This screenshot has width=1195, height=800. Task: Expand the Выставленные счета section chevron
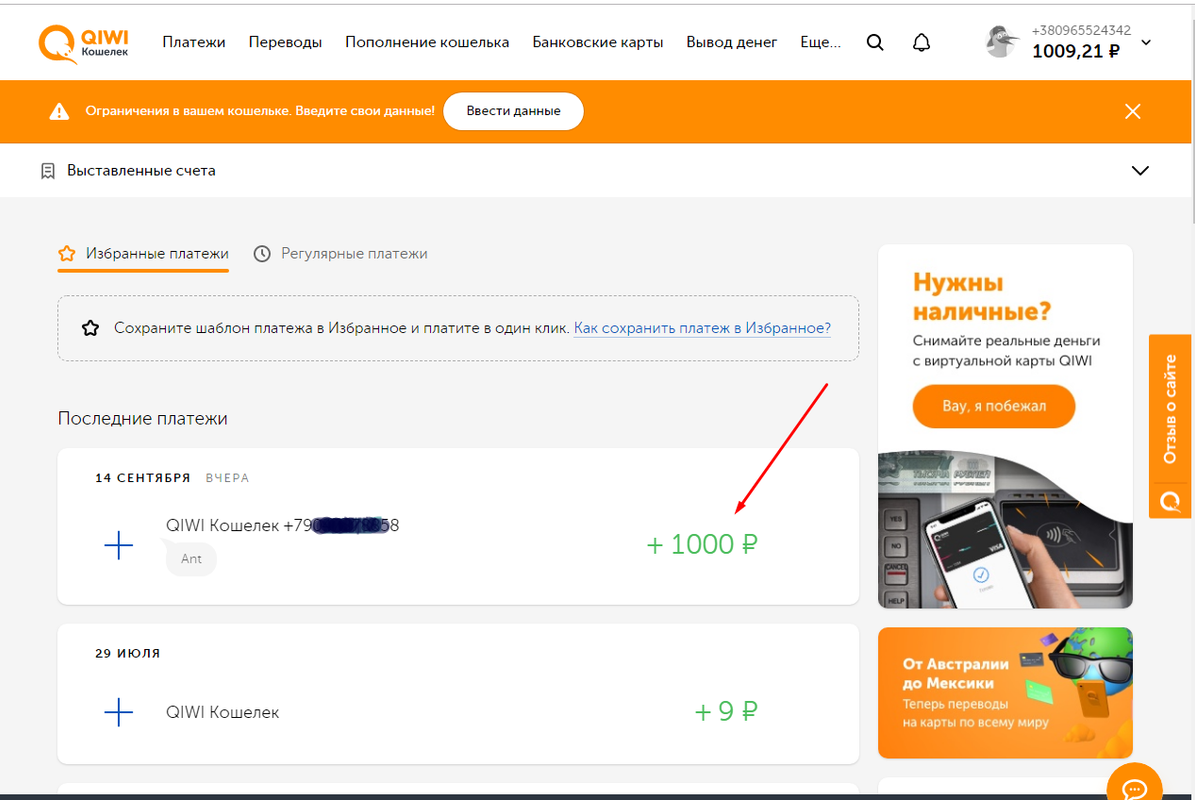click(1140, 171)
